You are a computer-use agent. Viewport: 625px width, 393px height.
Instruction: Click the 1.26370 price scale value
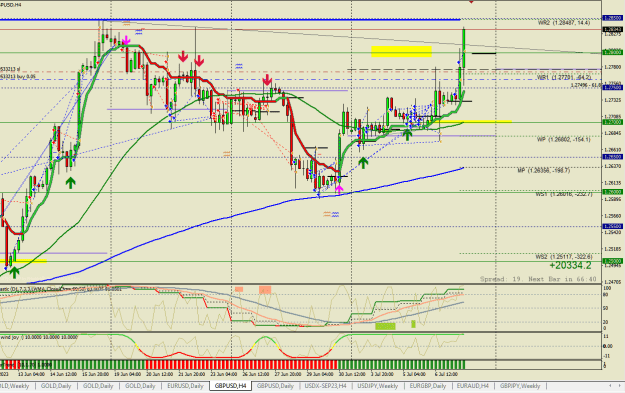[x=613, y=167]
